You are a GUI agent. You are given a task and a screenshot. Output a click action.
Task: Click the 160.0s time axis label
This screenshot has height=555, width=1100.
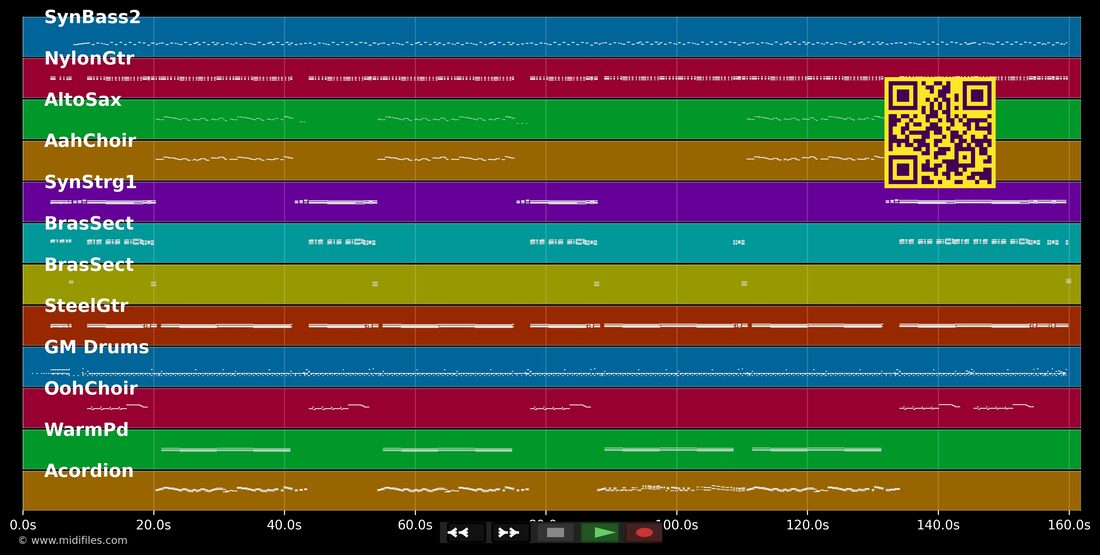click(1068, 525)
